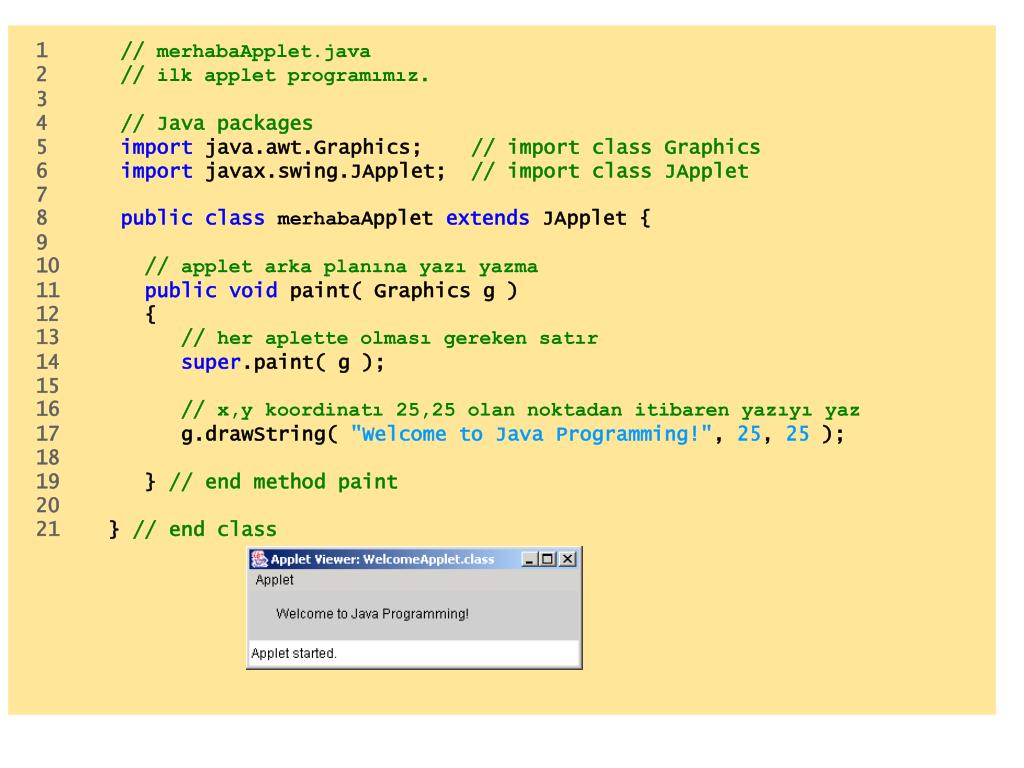
Task: Maximize the Applet Viewer window
Action: pyautogui.click(x=548, y=559)
